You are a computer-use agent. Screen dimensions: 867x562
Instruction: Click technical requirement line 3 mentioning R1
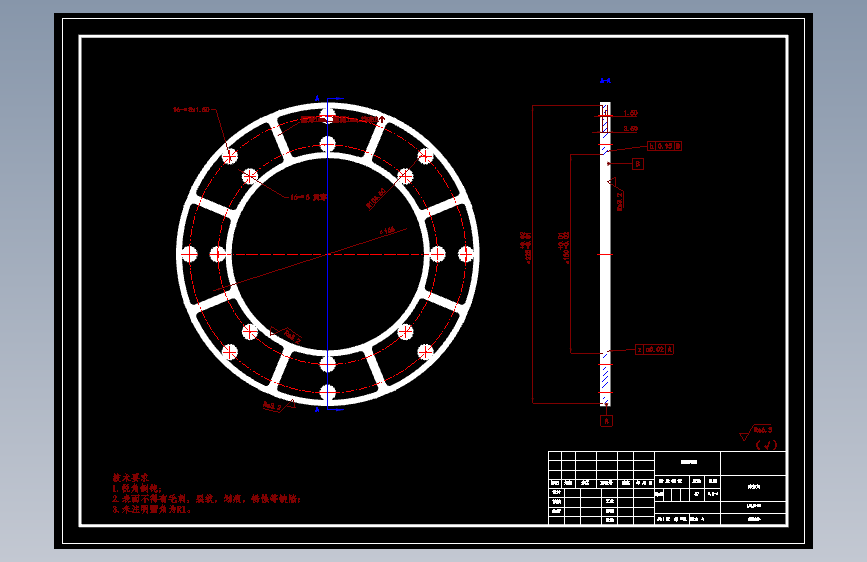[152, 509]
